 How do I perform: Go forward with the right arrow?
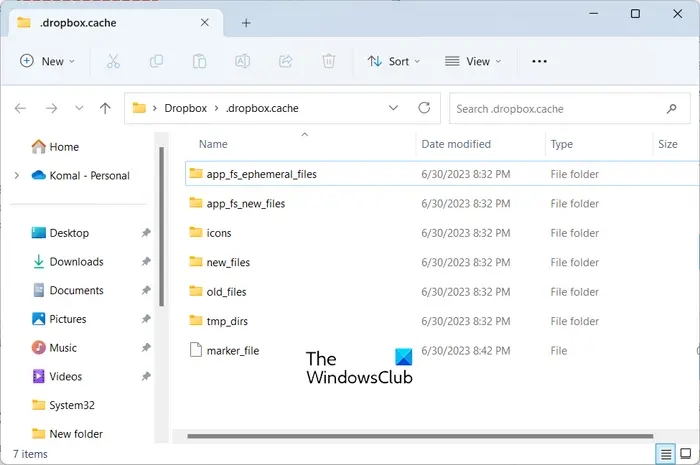(52, 108)
